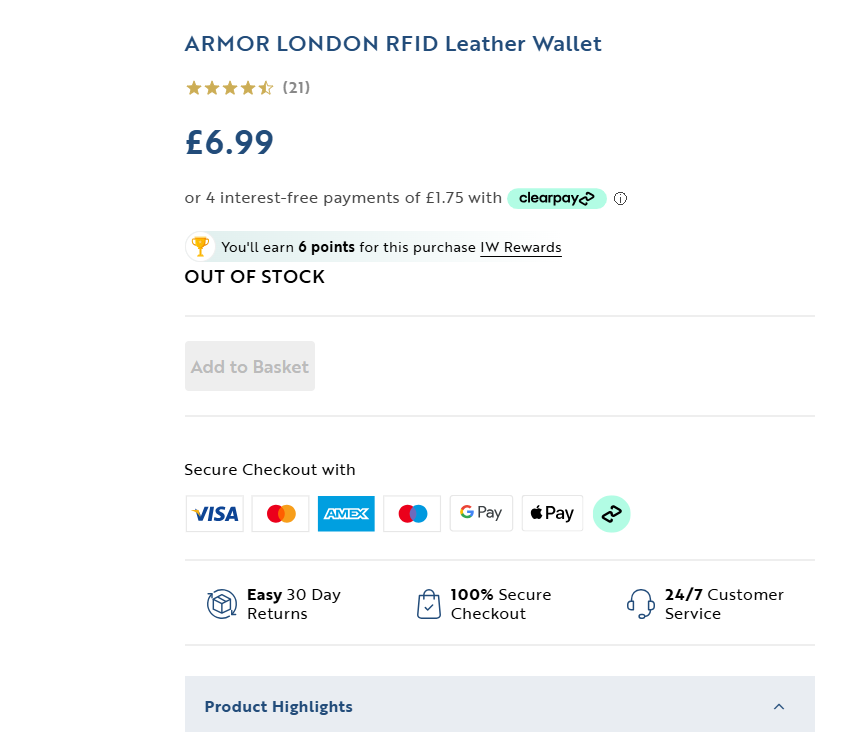This screenshot has width=843, height=732.
Task: Click the Customer Service headset icon
Action: coord(640,604)
